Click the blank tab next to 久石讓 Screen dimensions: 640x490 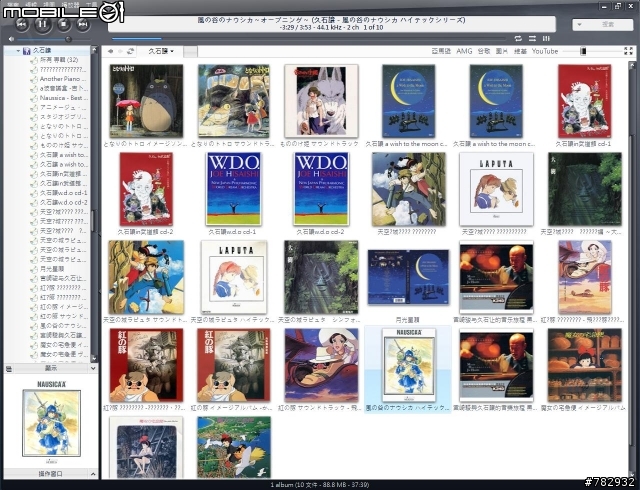click(190, 51)
